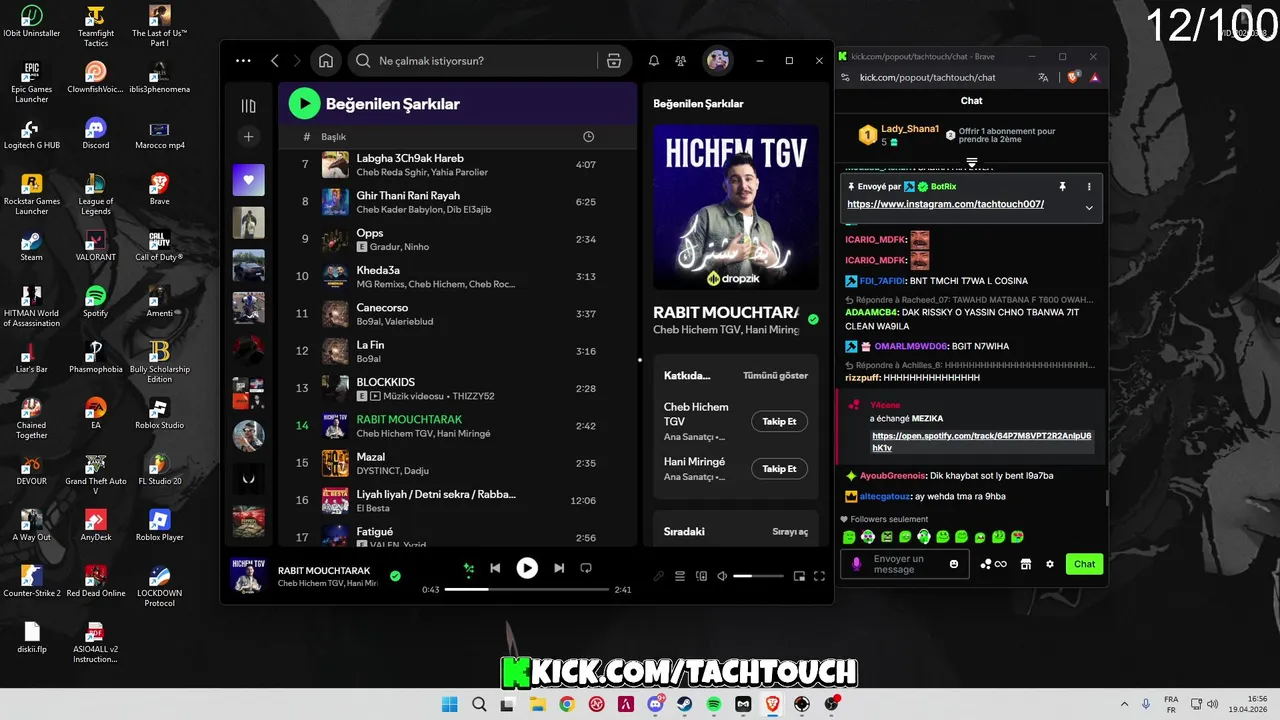Enter Spotify fullscreen mode
The image size is (1280, 720).
click(819, 576)
